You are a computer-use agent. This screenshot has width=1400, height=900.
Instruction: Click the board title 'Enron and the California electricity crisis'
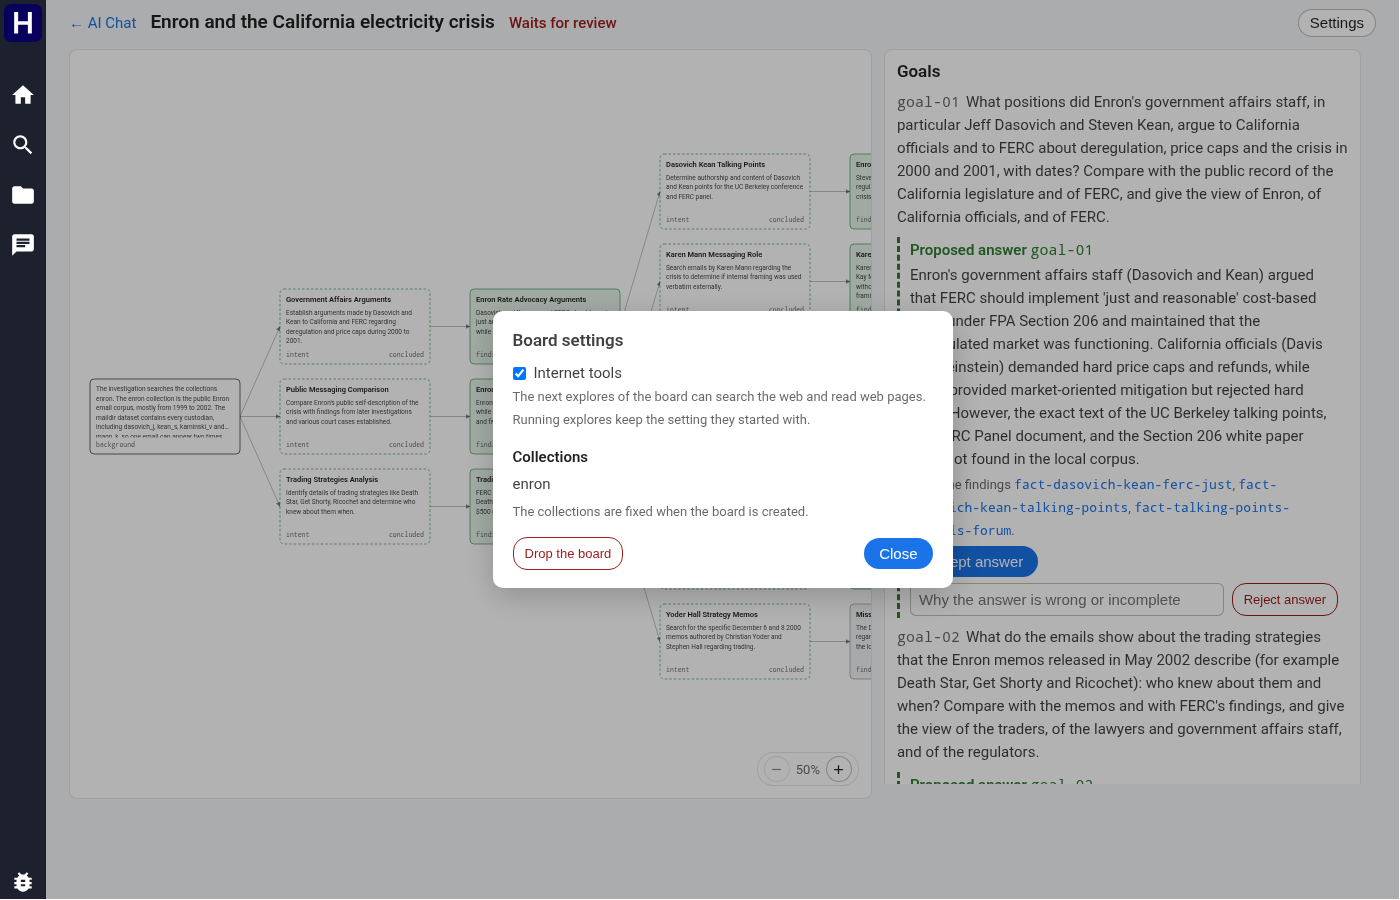pos(323,22)
